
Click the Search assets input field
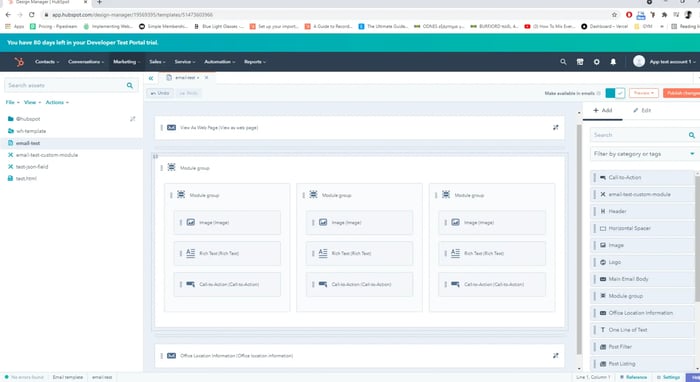66,85
